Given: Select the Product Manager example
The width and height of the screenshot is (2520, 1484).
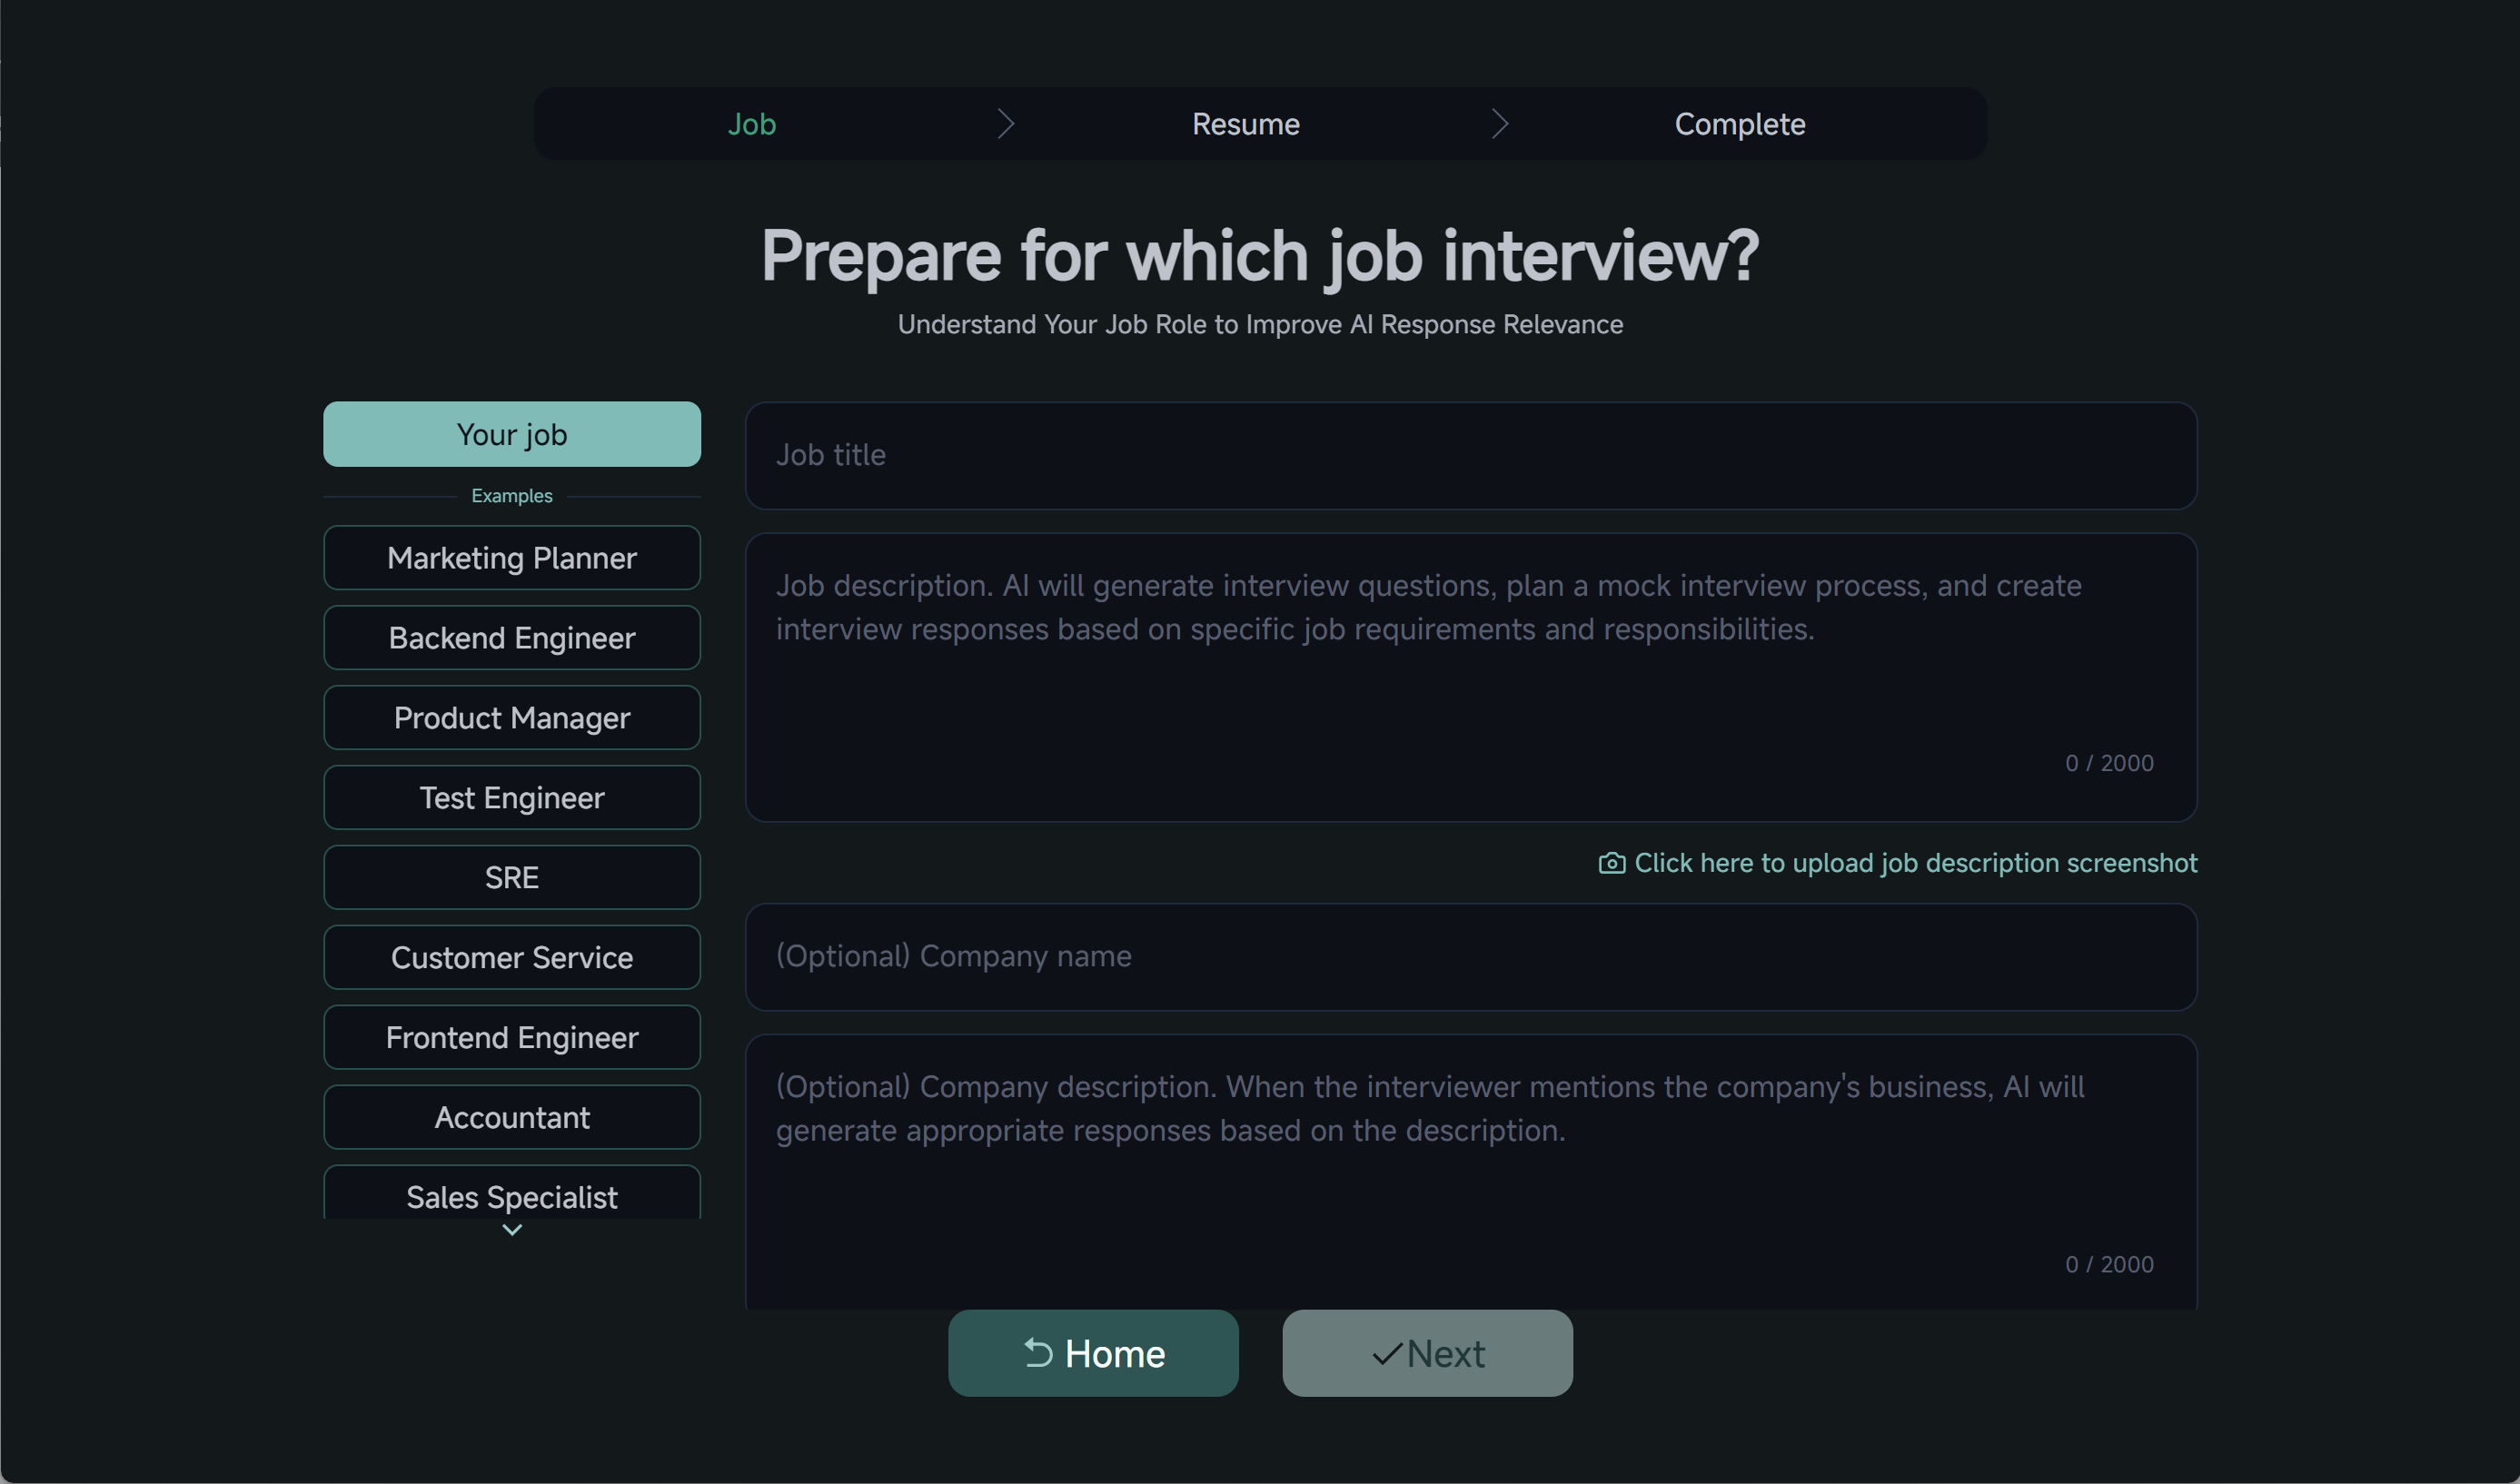Looking at the screenshot, I should click(x=512, y=718).
